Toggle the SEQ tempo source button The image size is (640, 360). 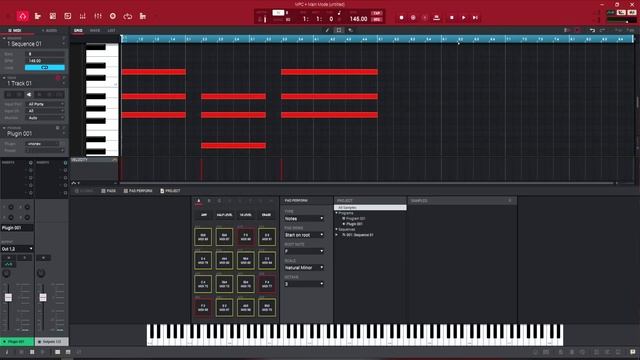376,19
